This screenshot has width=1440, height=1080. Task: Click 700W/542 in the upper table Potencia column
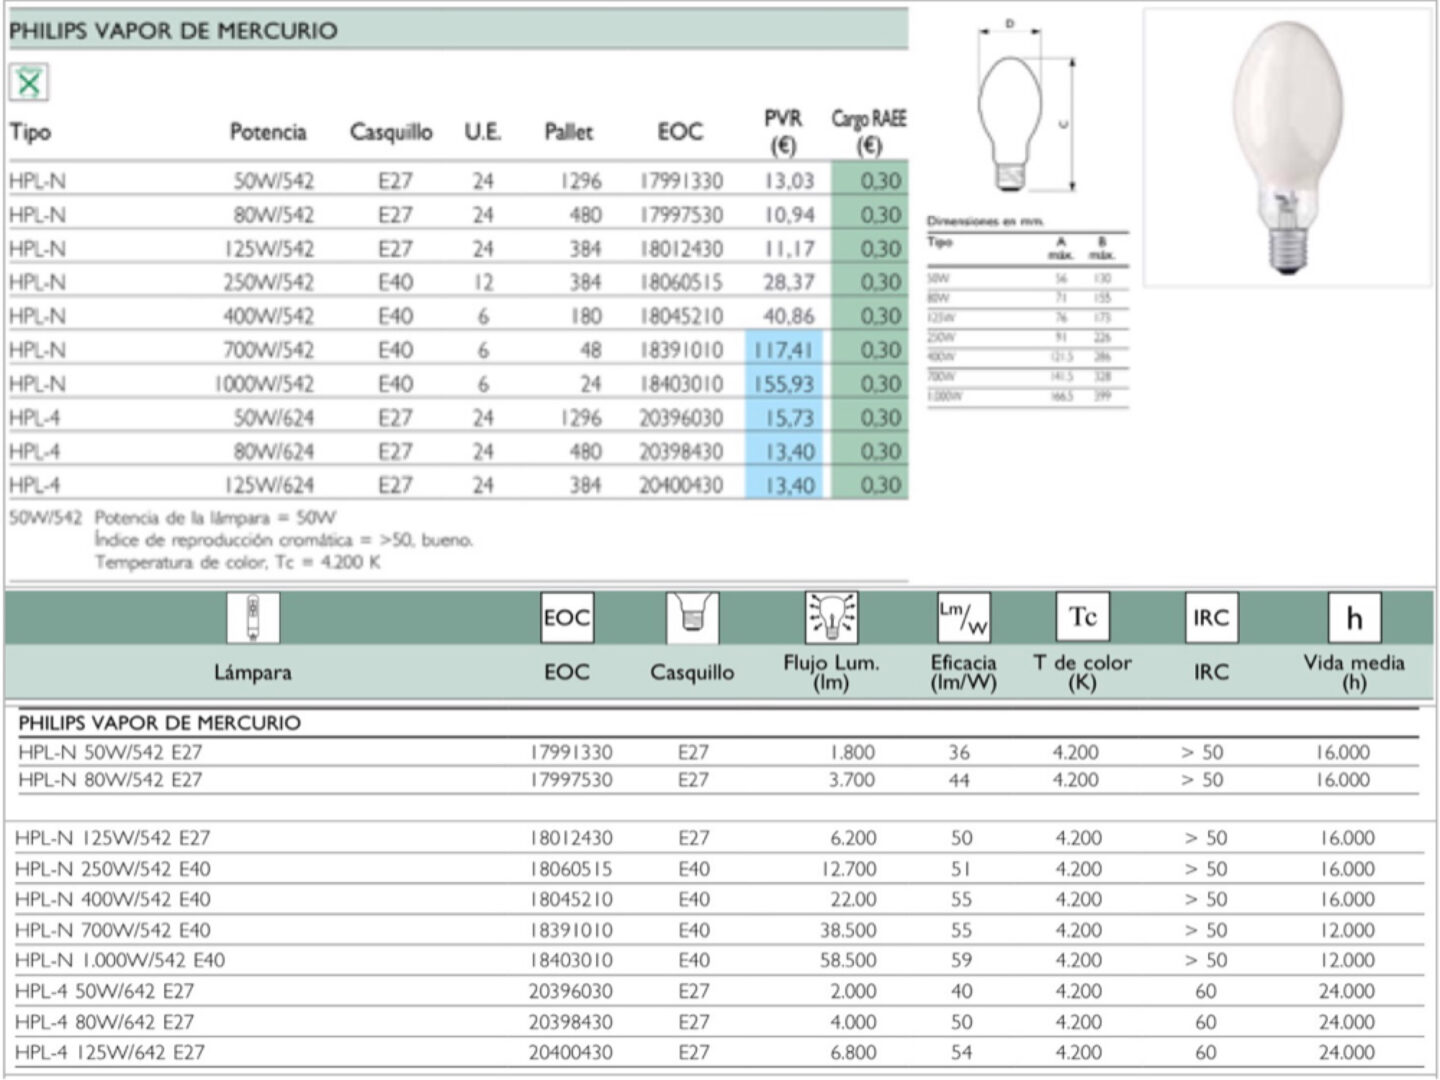click(269, 350)
